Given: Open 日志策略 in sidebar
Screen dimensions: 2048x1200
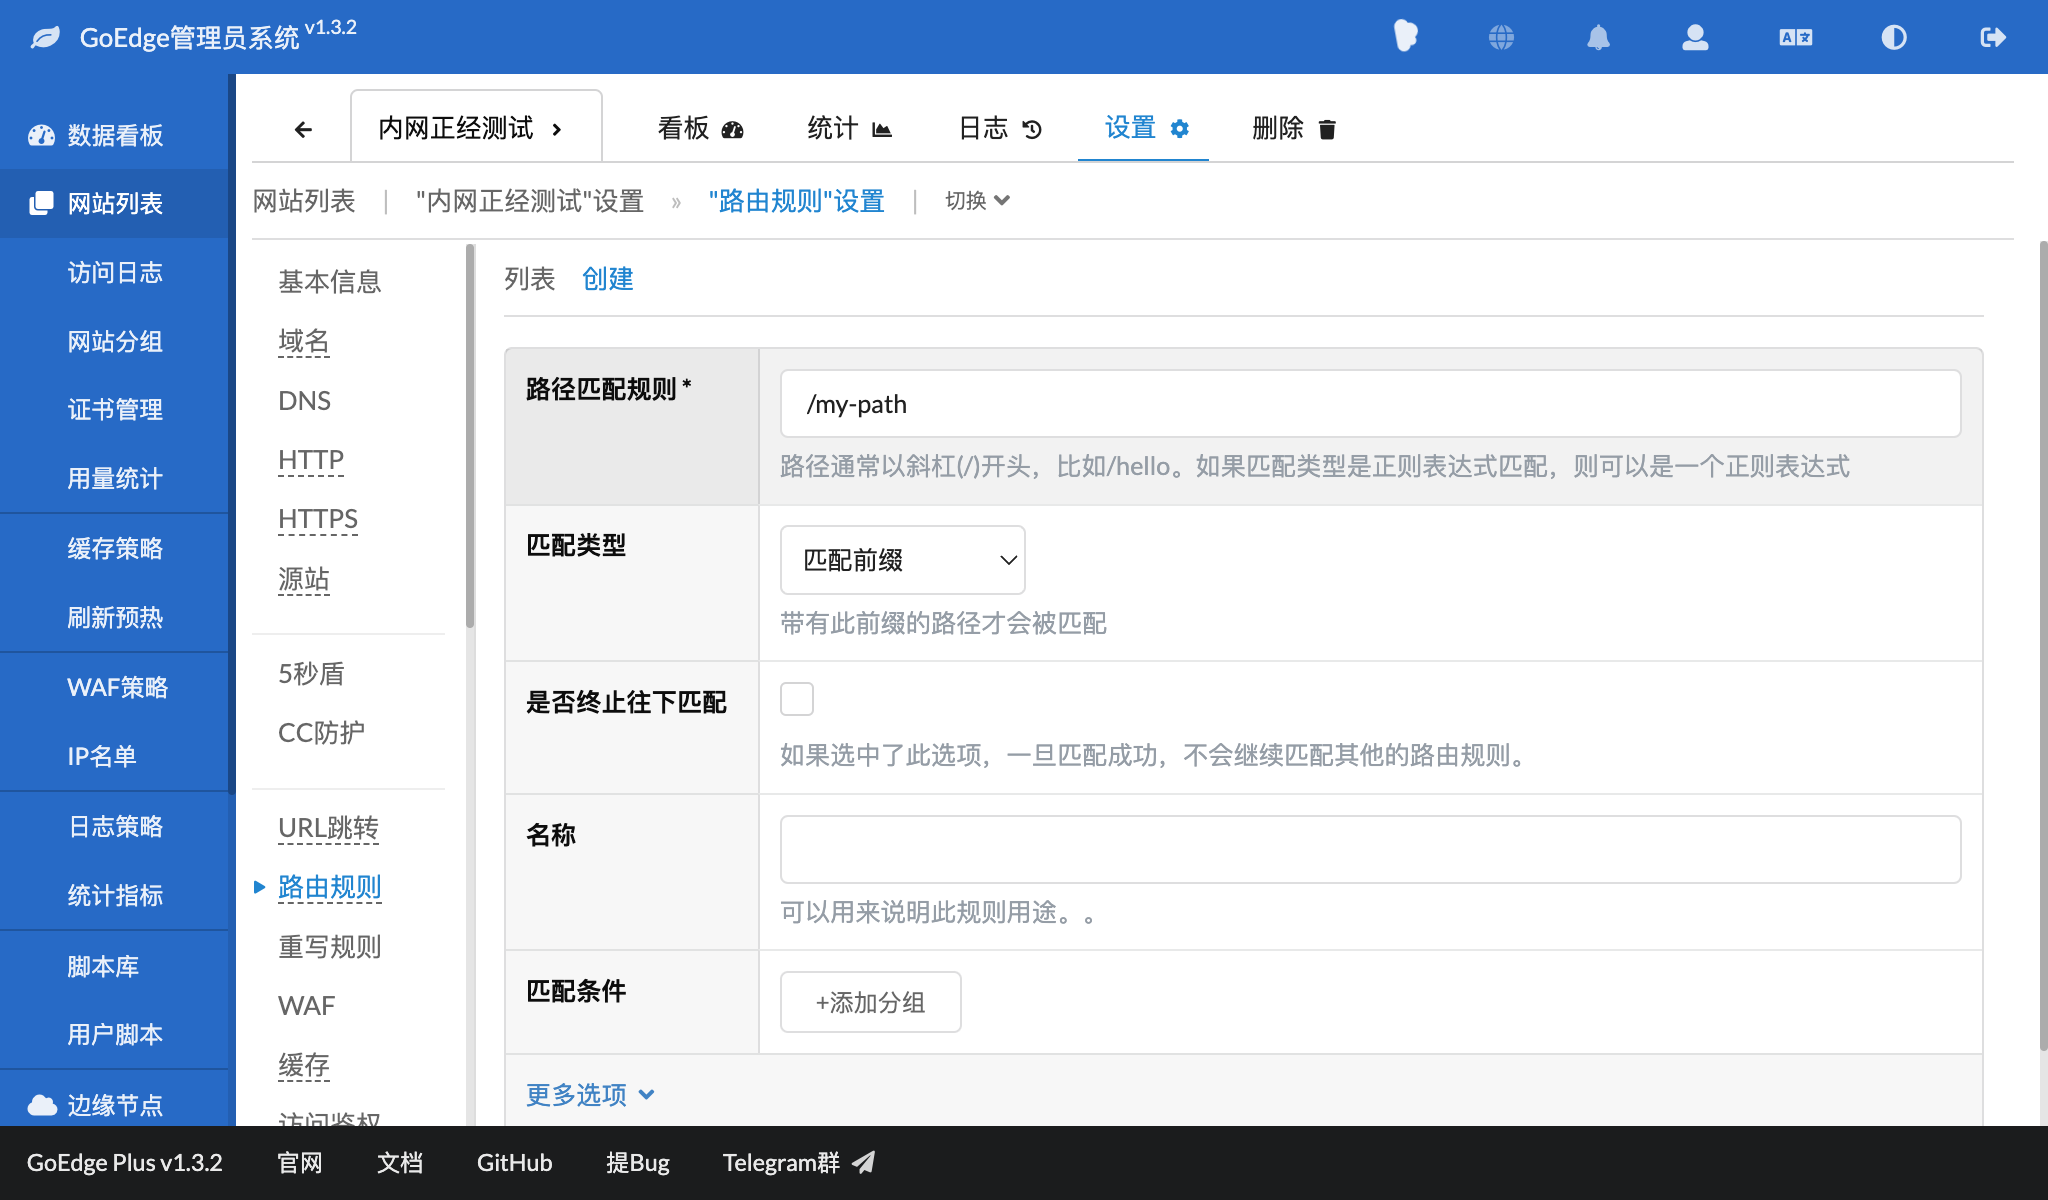Looking at the screenshot, I should point(115,826).
